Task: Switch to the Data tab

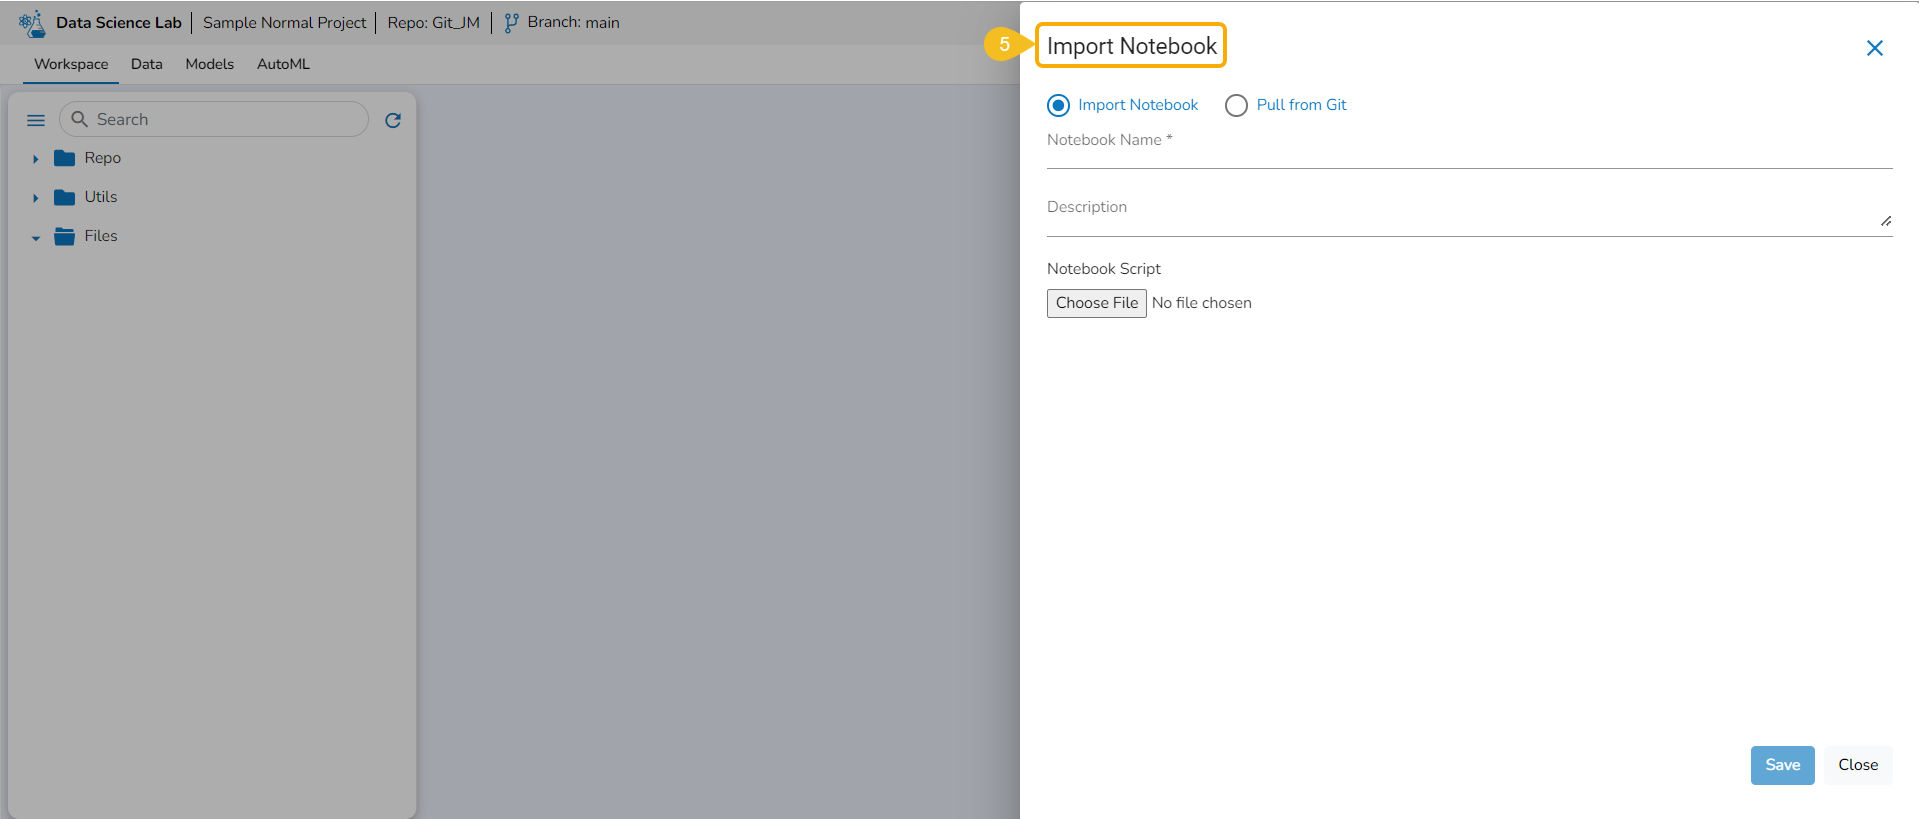Action: 146,64
